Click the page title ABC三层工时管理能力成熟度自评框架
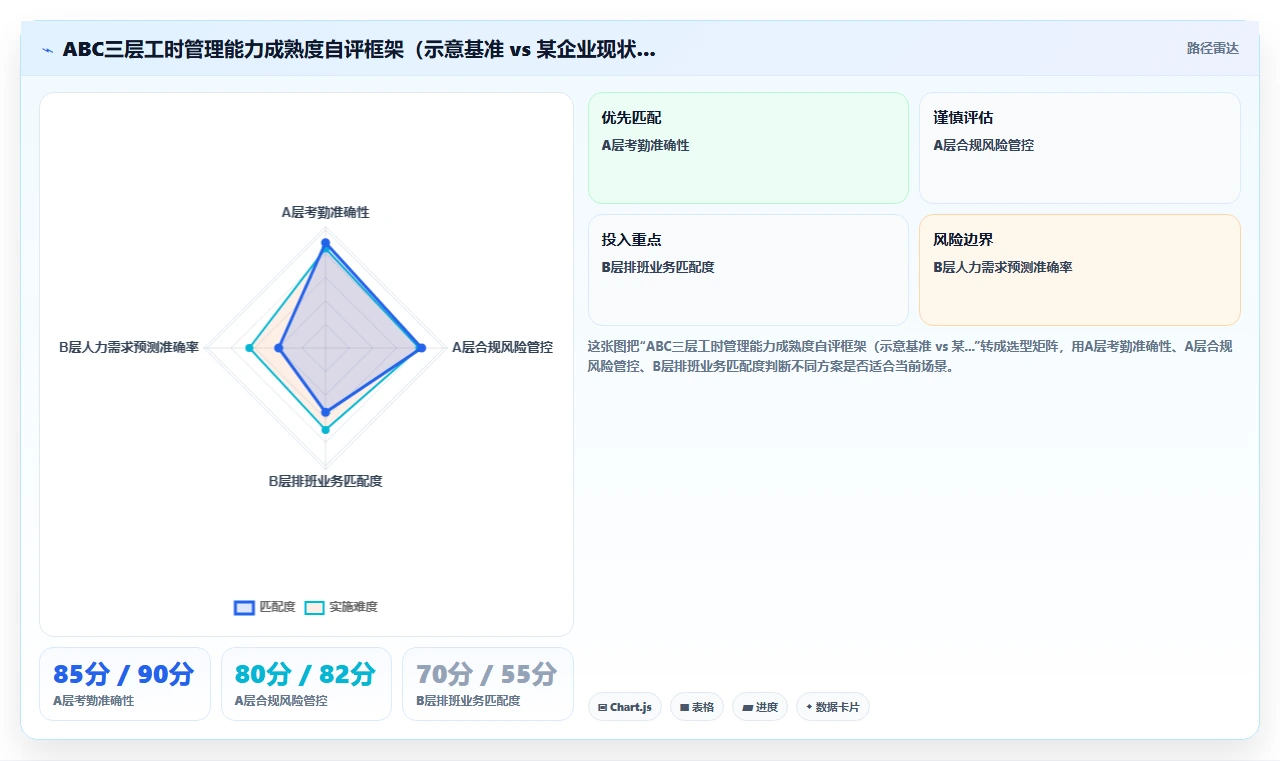This screenshot has height=761, width=1280. tap(359, 50)
